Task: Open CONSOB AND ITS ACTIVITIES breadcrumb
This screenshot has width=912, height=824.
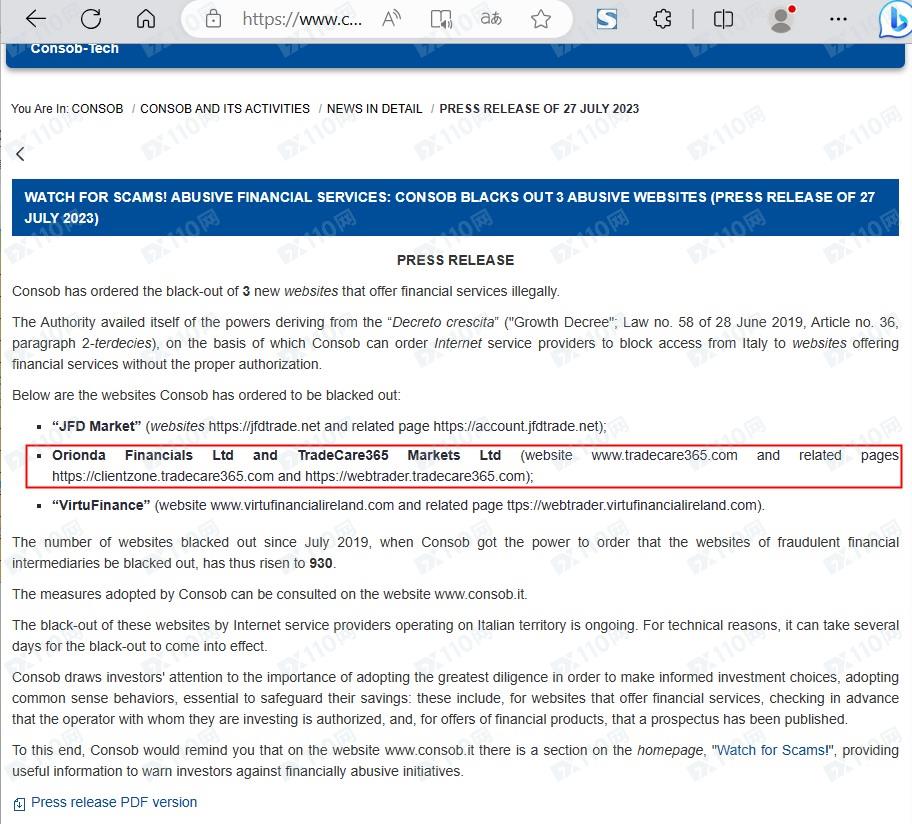Action: (225, 109)
